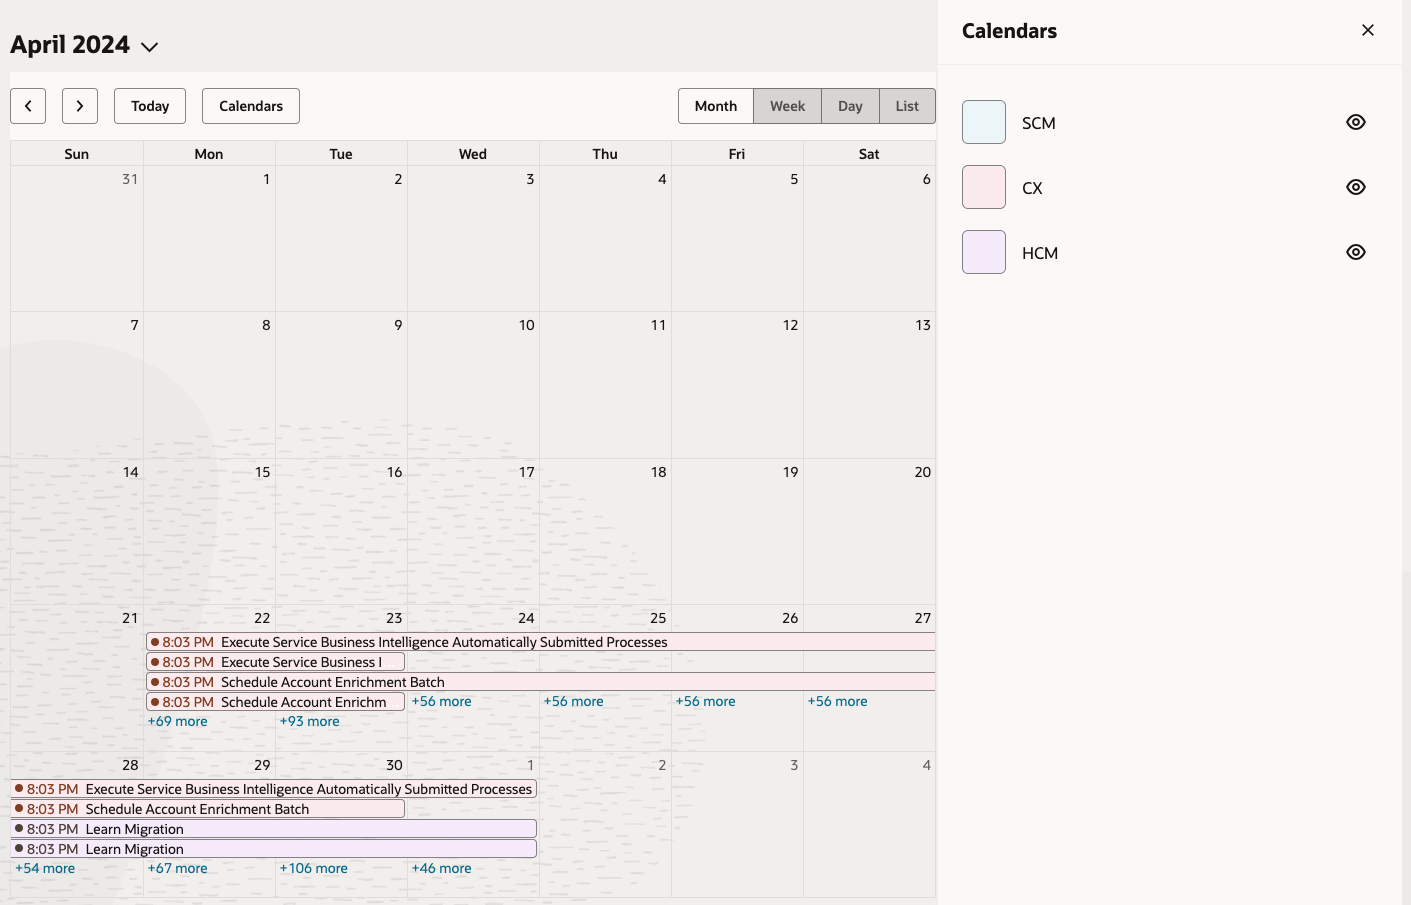
Task: Toggle visibility of the CX calendar
Action: [x=1355, y=187]
